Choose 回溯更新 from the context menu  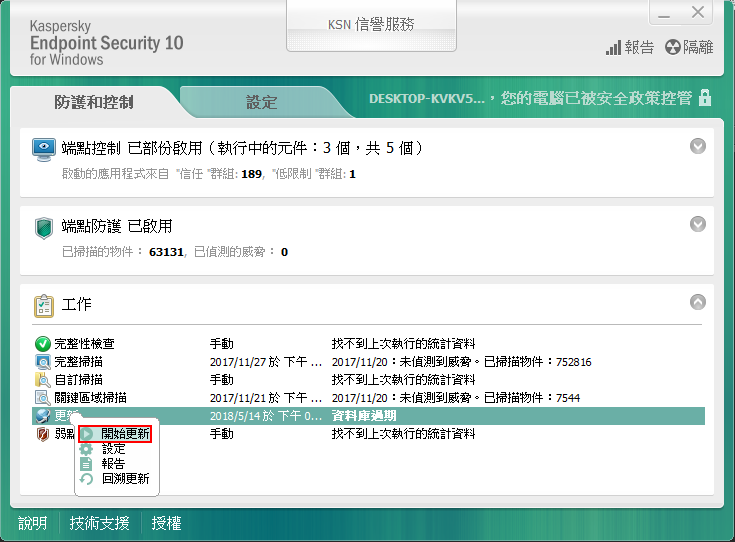click(x=126, y=479)
